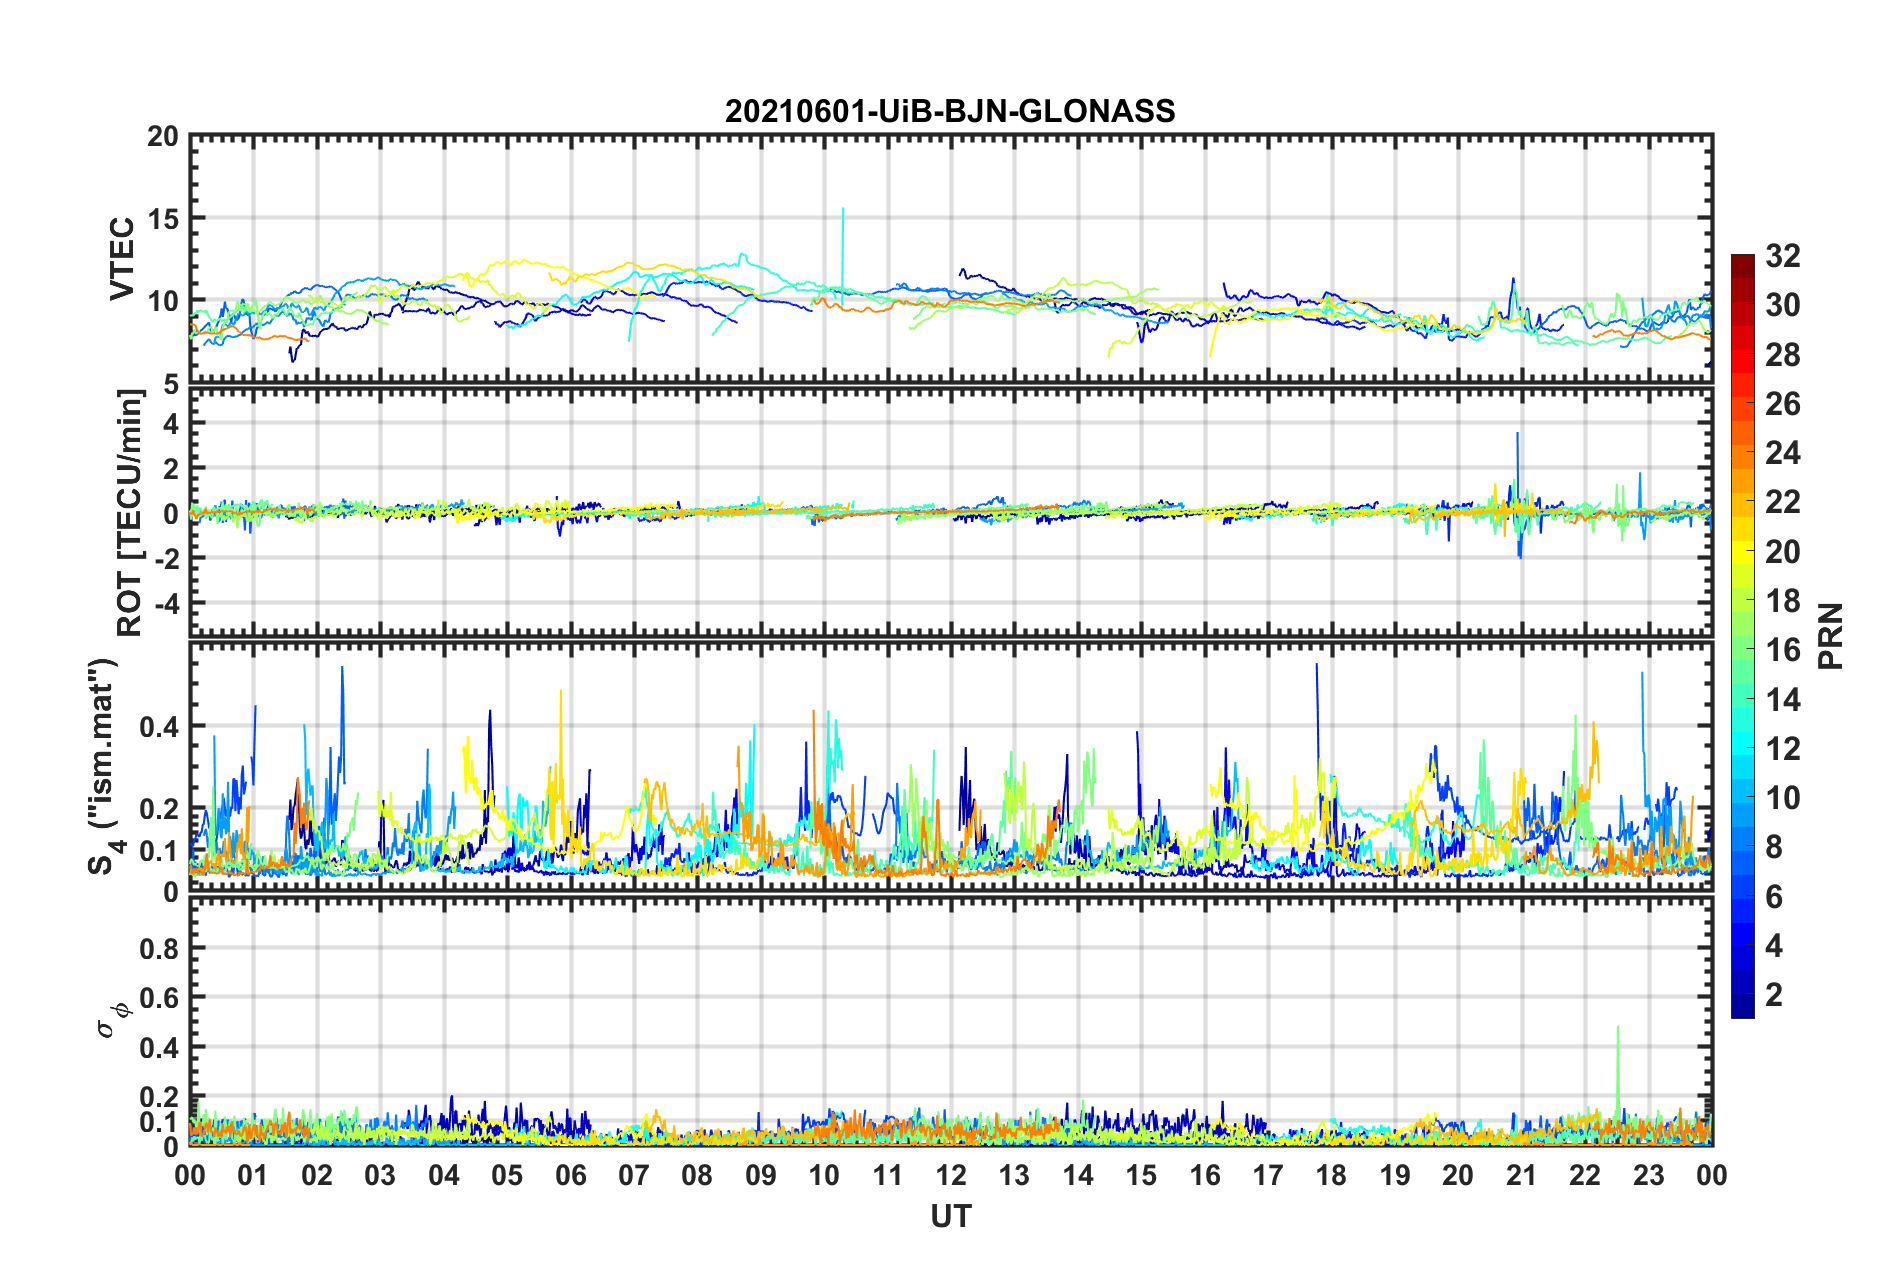
Task: Click the "ROT [TECU/min]" axis label
Action: pyautogui.click(x=130, y=513)
